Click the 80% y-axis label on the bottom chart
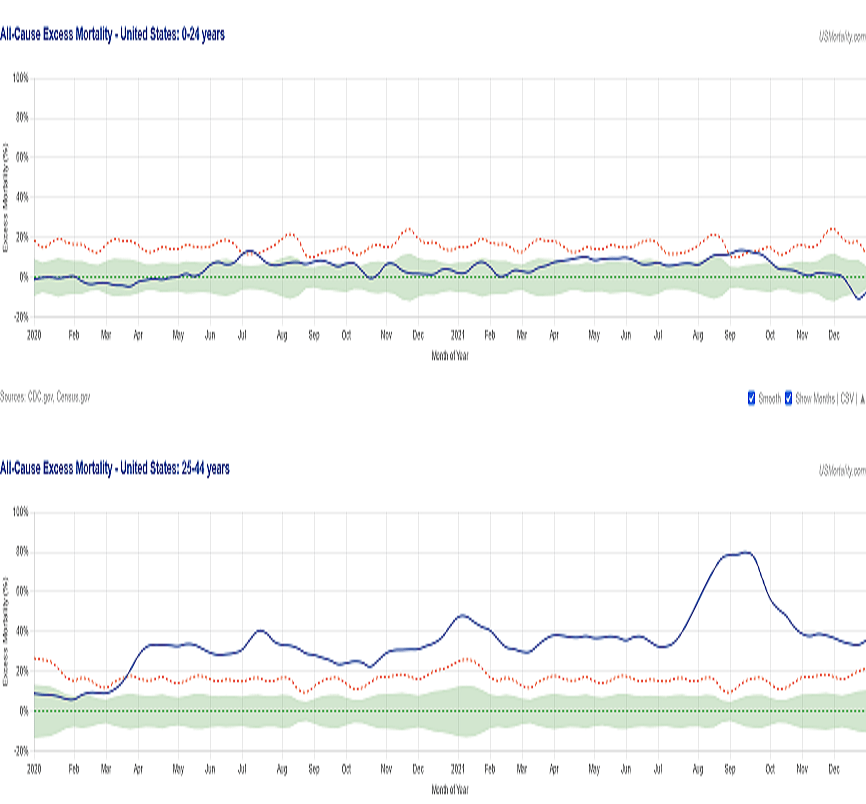 (20, 552)
